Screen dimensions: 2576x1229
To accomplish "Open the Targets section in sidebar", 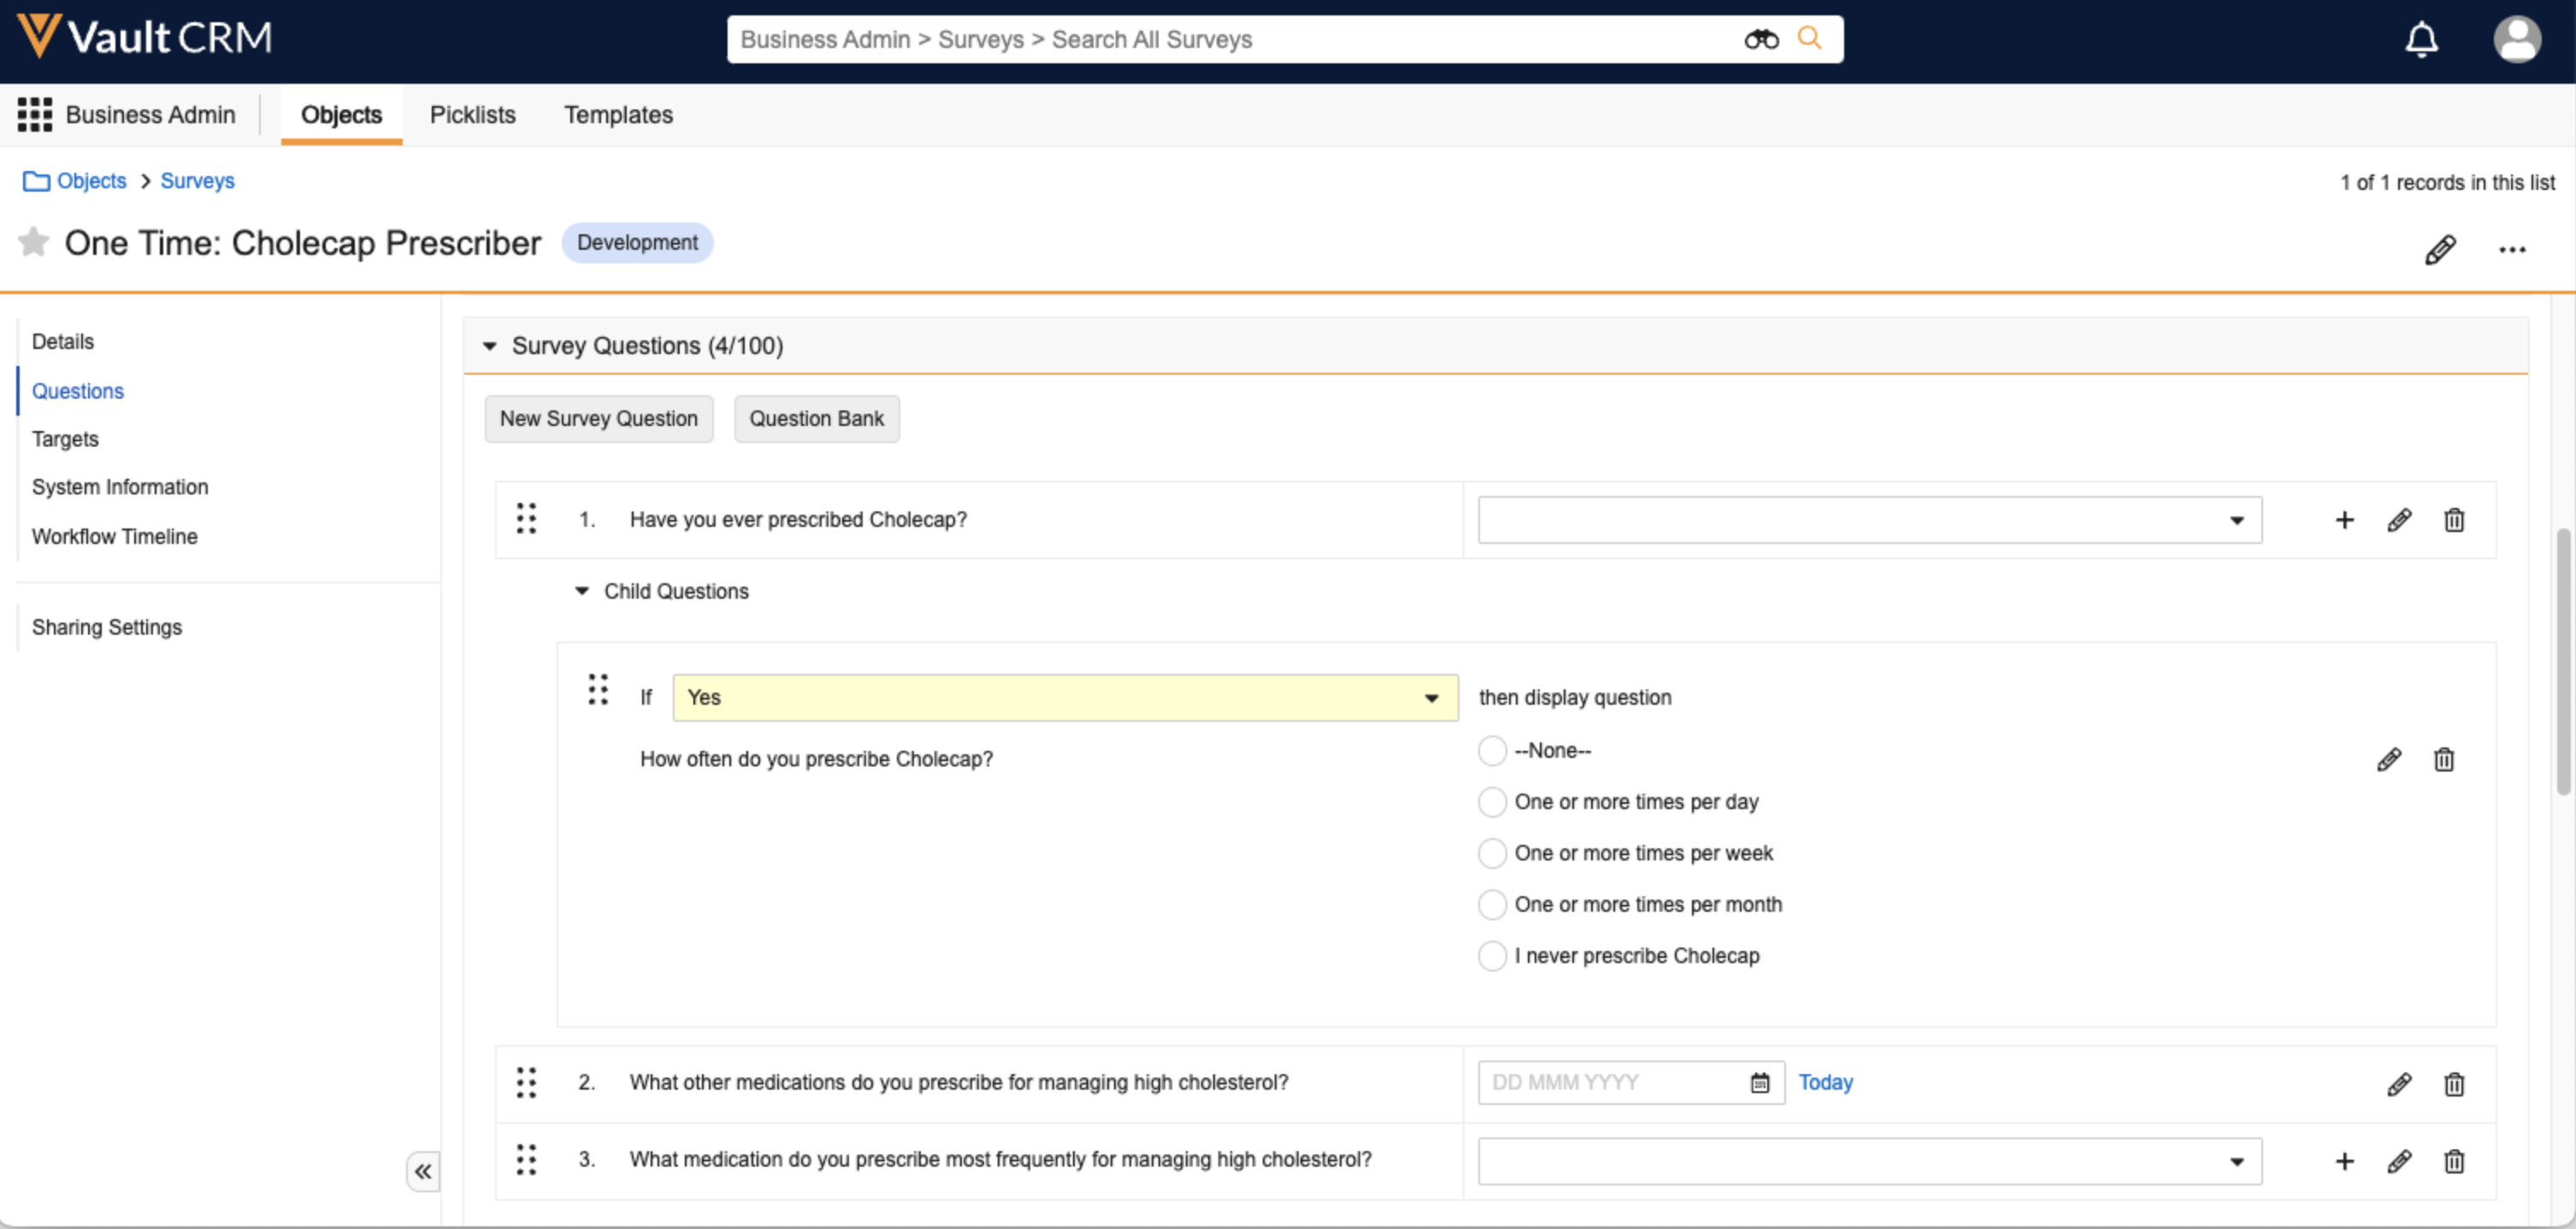I will point(65,439).
